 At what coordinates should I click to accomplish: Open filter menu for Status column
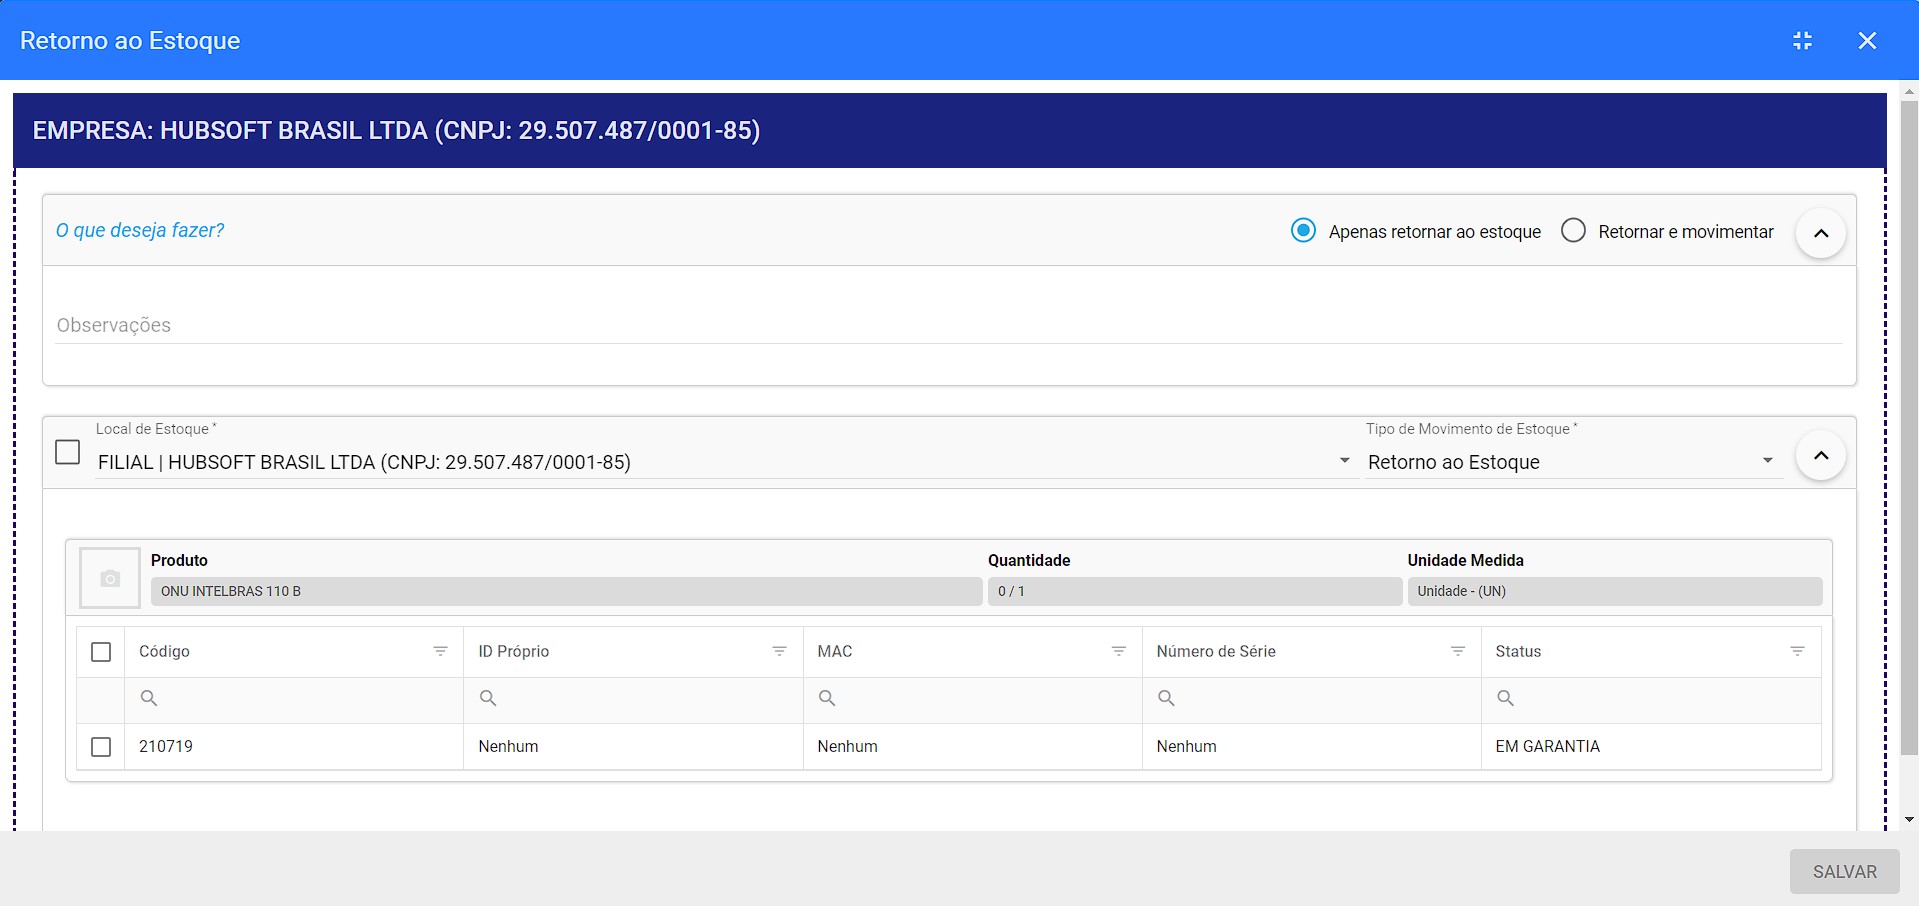click(1797, 651)
